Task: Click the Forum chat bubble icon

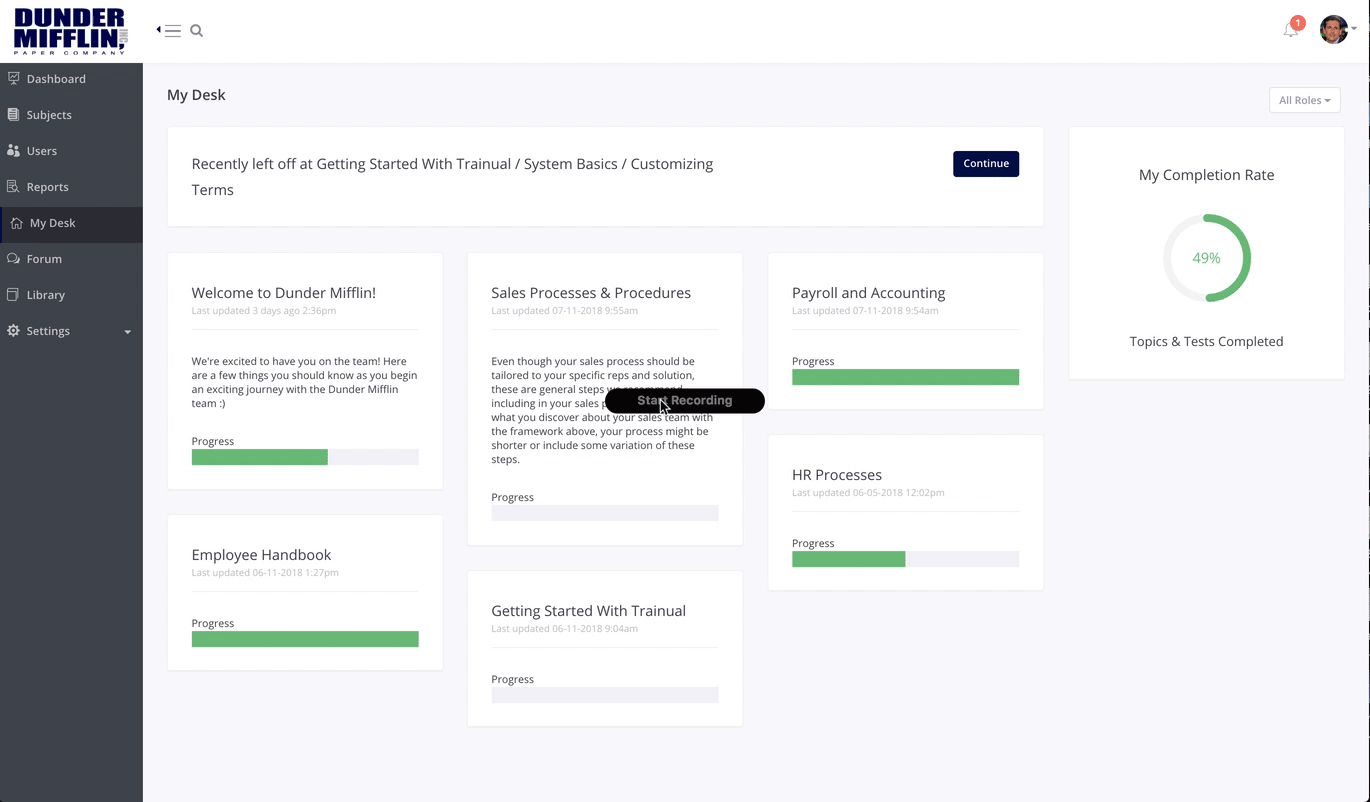Action: point(13,258)
